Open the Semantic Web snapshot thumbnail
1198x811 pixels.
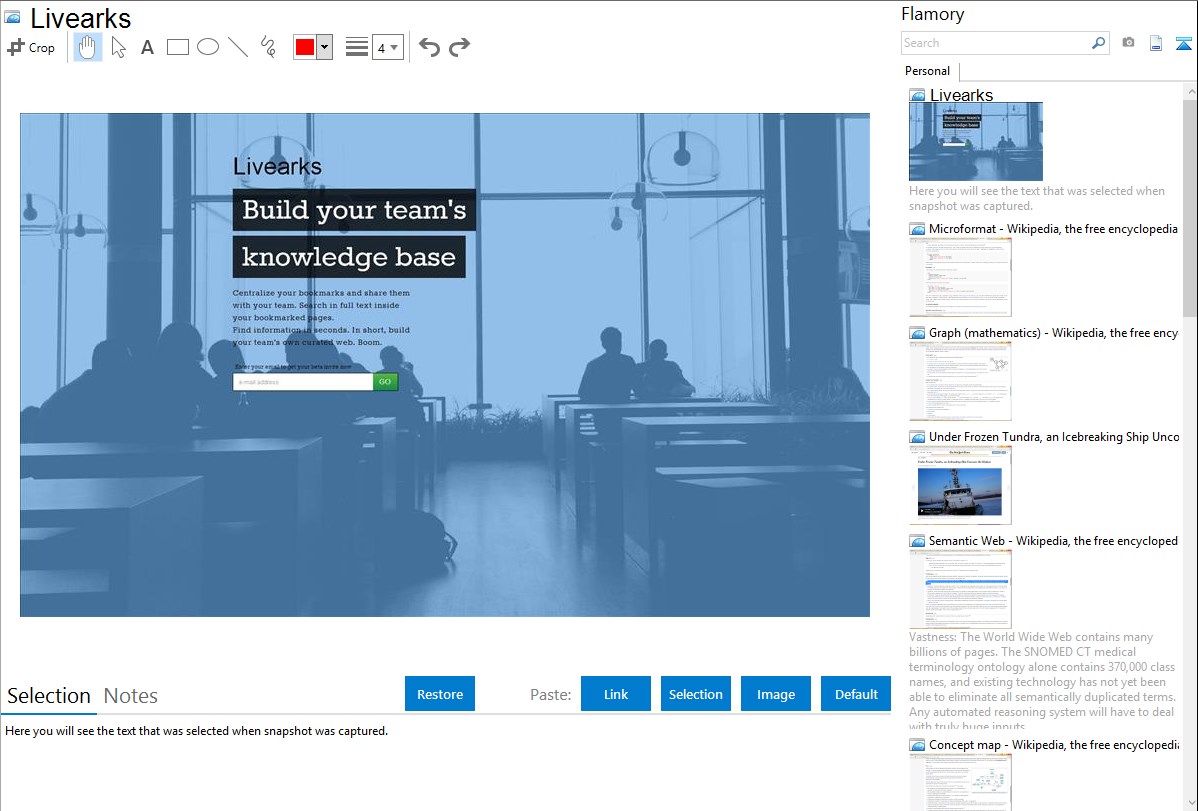(960, 589)
